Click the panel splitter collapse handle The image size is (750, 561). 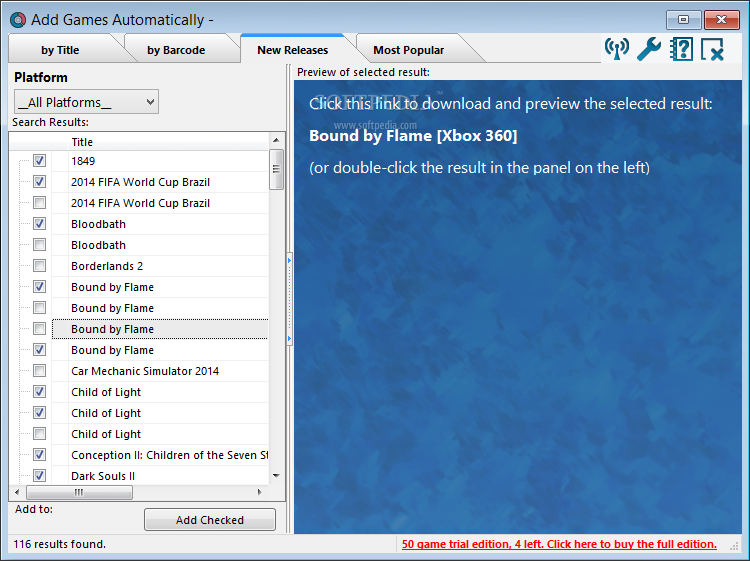click(289, 299)
